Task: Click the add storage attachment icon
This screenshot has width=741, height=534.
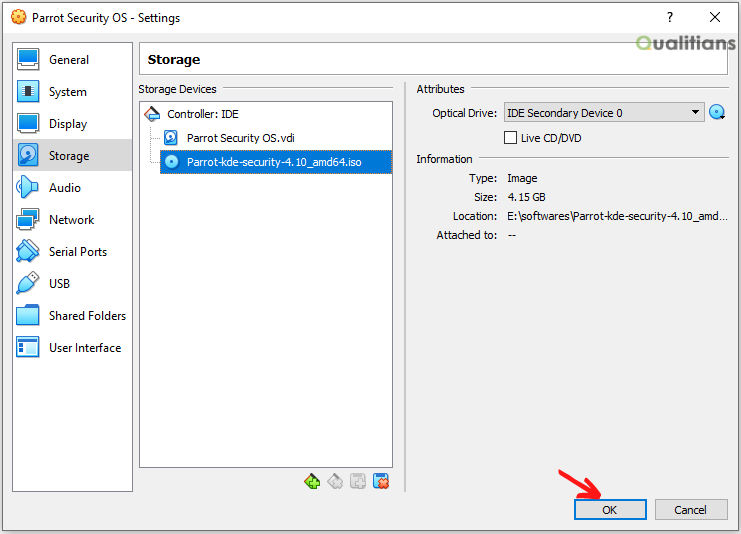Action: click(x=358, y=482)
